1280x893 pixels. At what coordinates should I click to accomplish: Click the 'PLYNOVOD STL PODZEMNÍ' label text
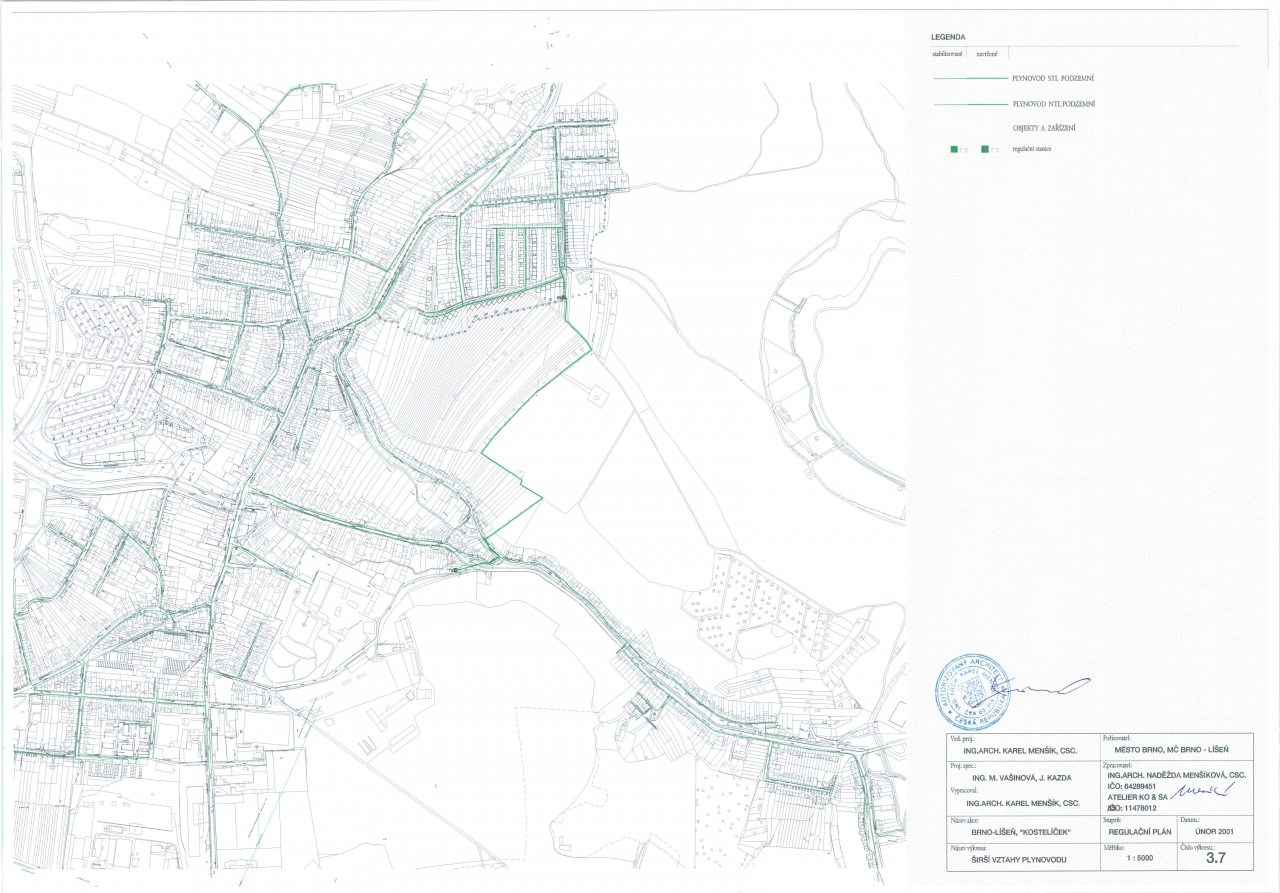point(1054,76)
